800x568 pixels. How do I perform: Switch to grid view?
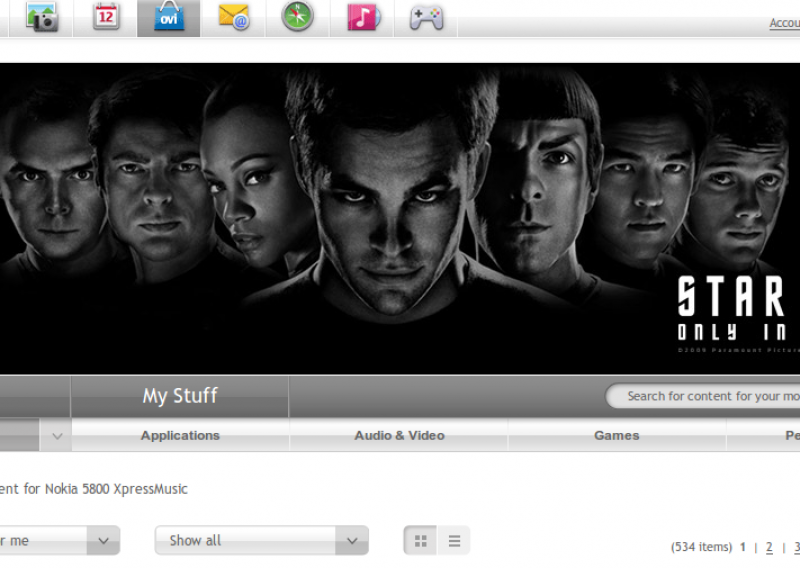coord(420,540)
